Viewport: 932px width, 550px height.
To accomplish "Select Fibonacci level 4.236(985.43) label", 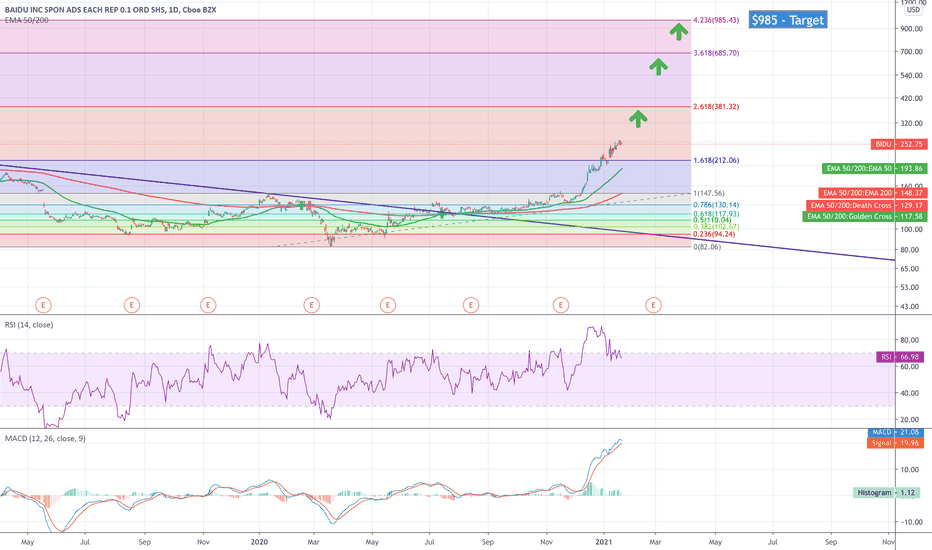I will tap(716, 20).
